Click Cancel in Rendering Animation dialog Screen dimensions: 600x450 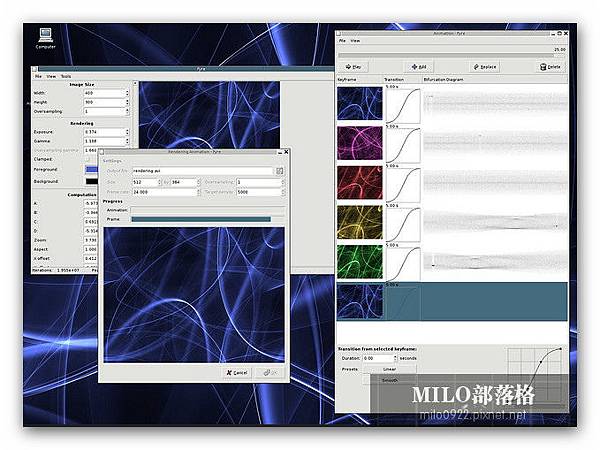coord(237,373)
